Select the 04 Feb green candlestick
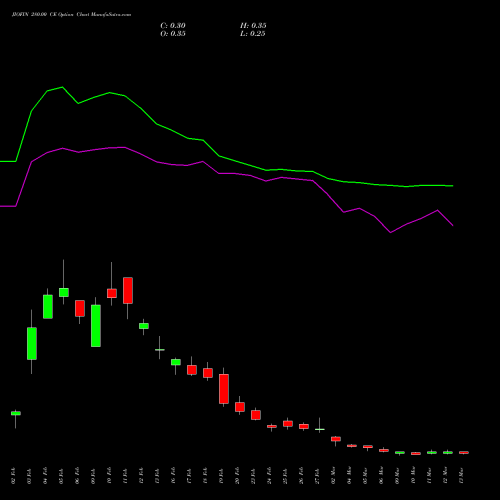This screenshot has width=500, height=500. 48,307
